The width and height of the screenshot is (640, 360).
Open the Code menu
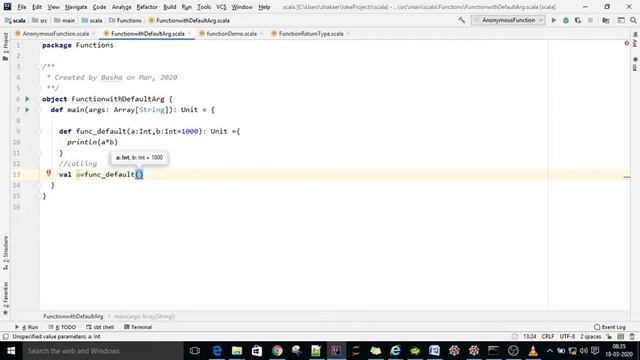[x=99, y=7]
